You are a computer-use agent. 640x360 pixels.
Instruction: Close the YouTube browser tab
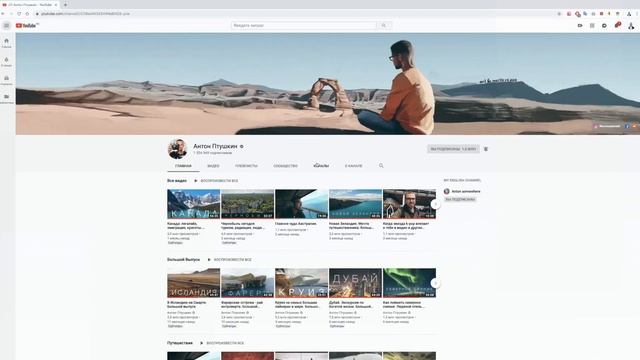56,4
